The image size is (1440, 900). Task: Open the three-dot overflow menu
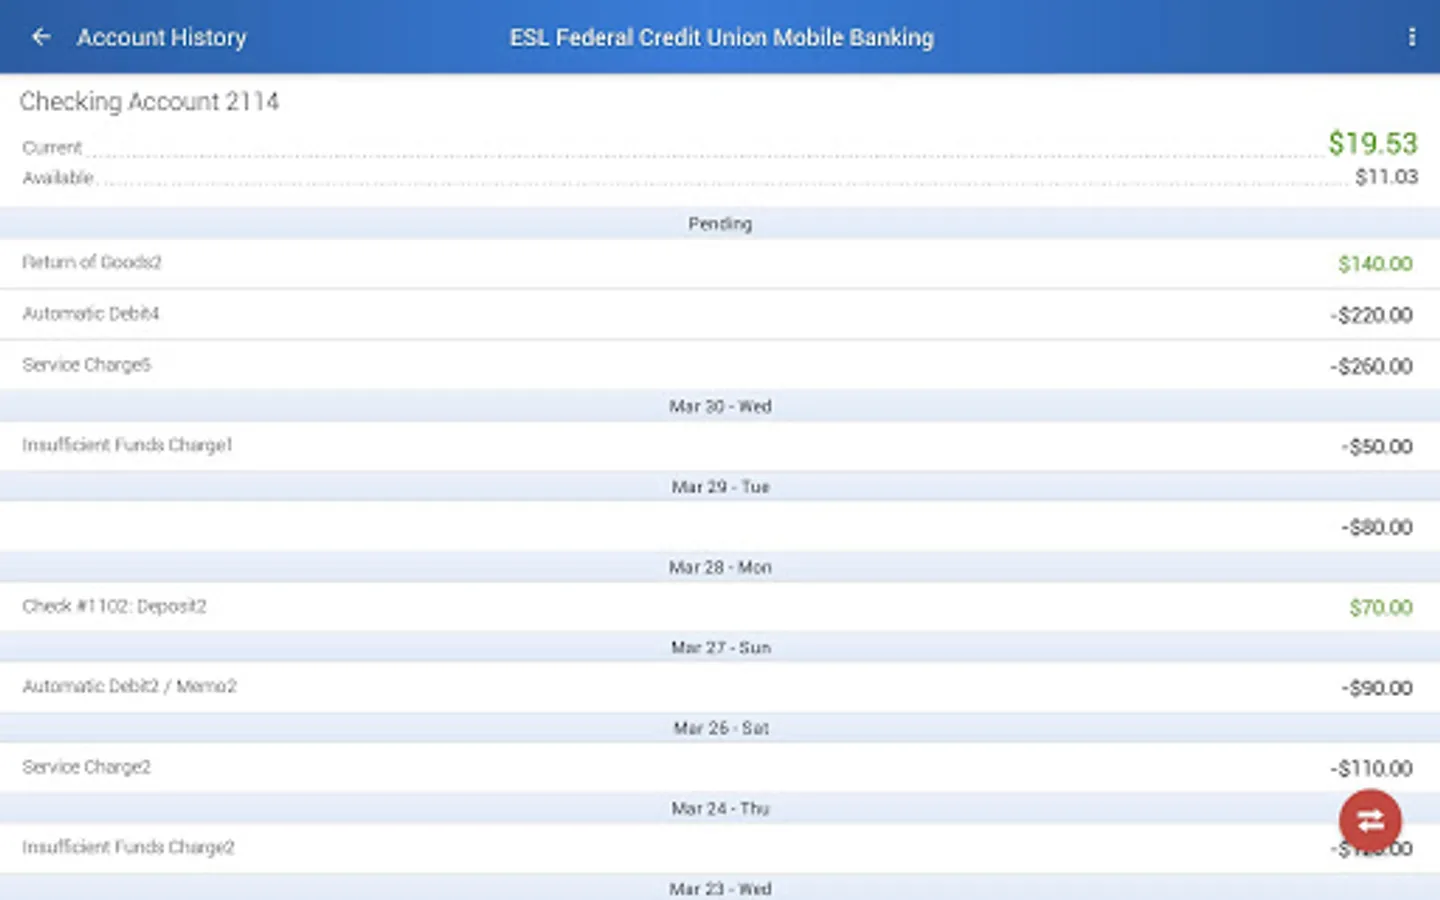pos(1411,37)
